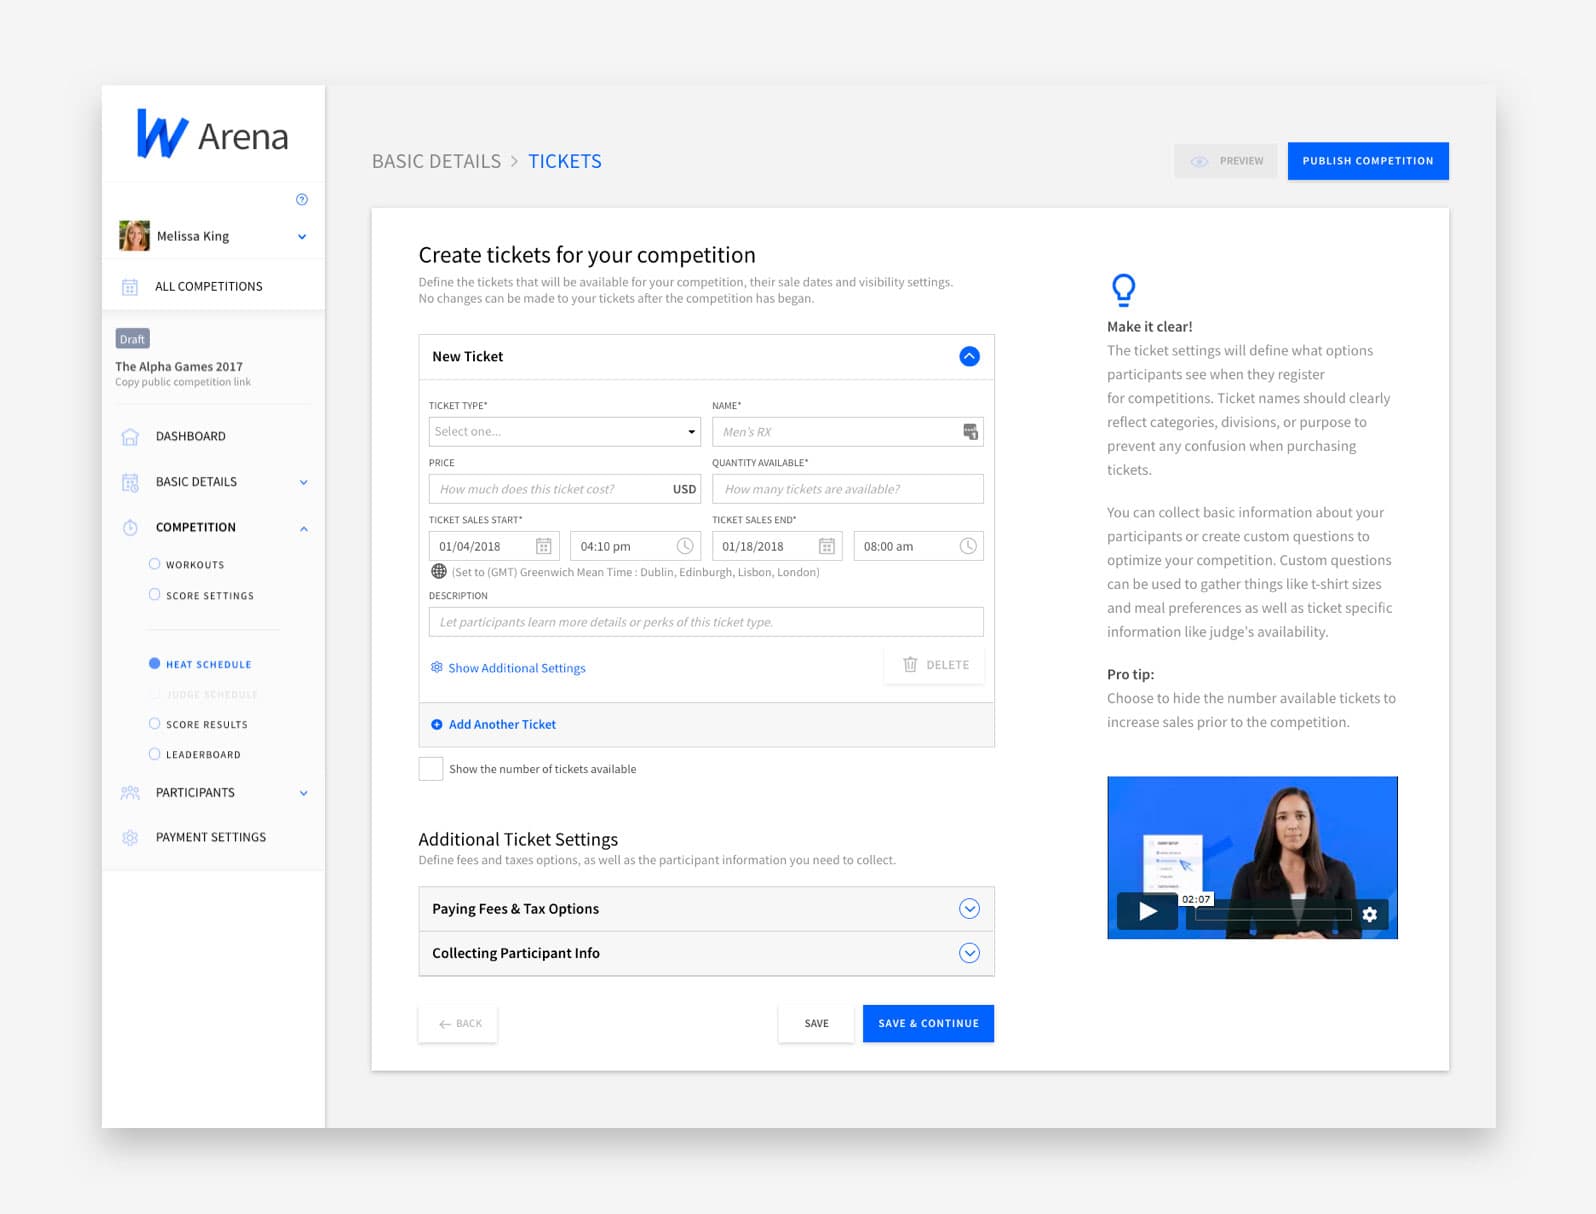Click the plus icon beside Add Another Ticket
Viewport: 1596px width, 1214px height.
tap(437, 725)
